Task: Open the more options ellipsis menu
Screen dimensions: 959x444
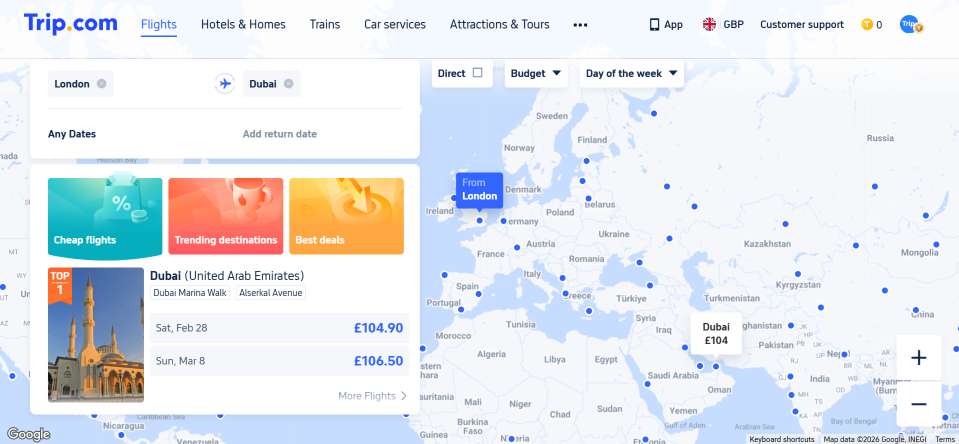Action: (580, 25)
